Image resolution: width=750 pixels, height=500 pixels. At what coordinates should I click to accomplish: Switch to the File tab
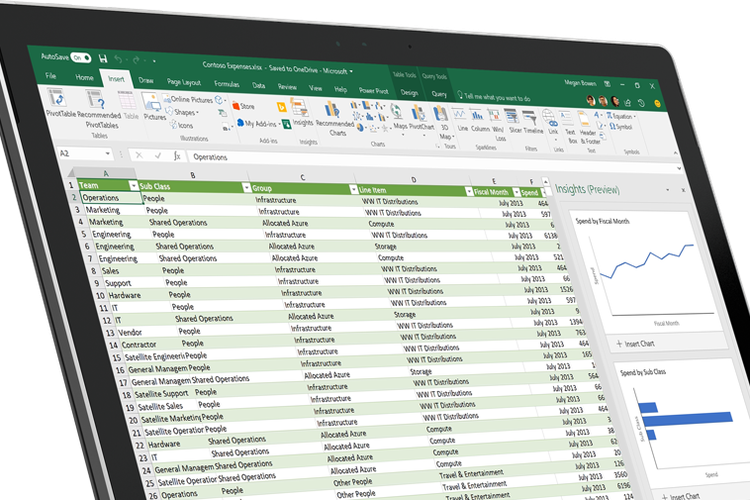tap(51, 76)
